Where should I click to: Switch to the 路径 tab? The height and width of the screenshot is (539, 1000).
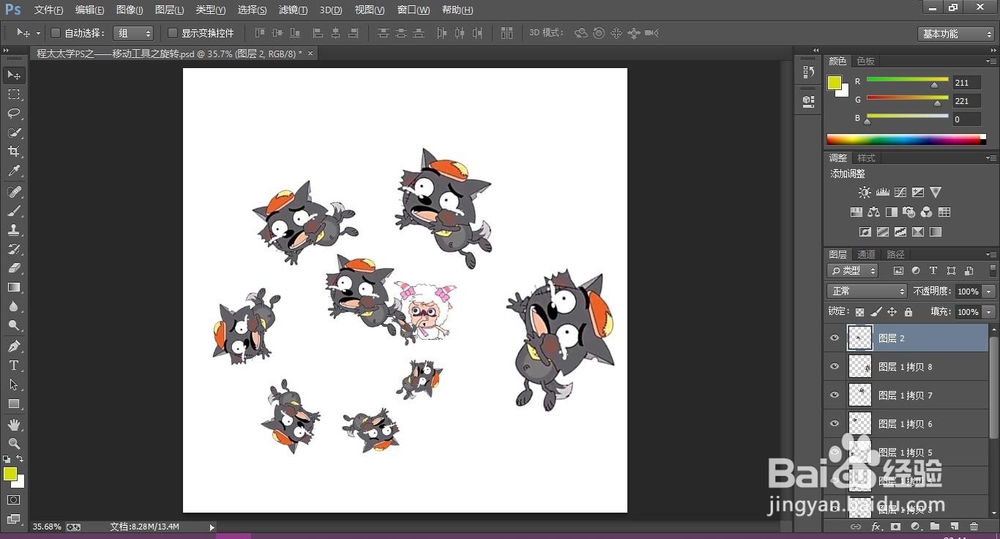pyautogui.click(x=895, y=255)
